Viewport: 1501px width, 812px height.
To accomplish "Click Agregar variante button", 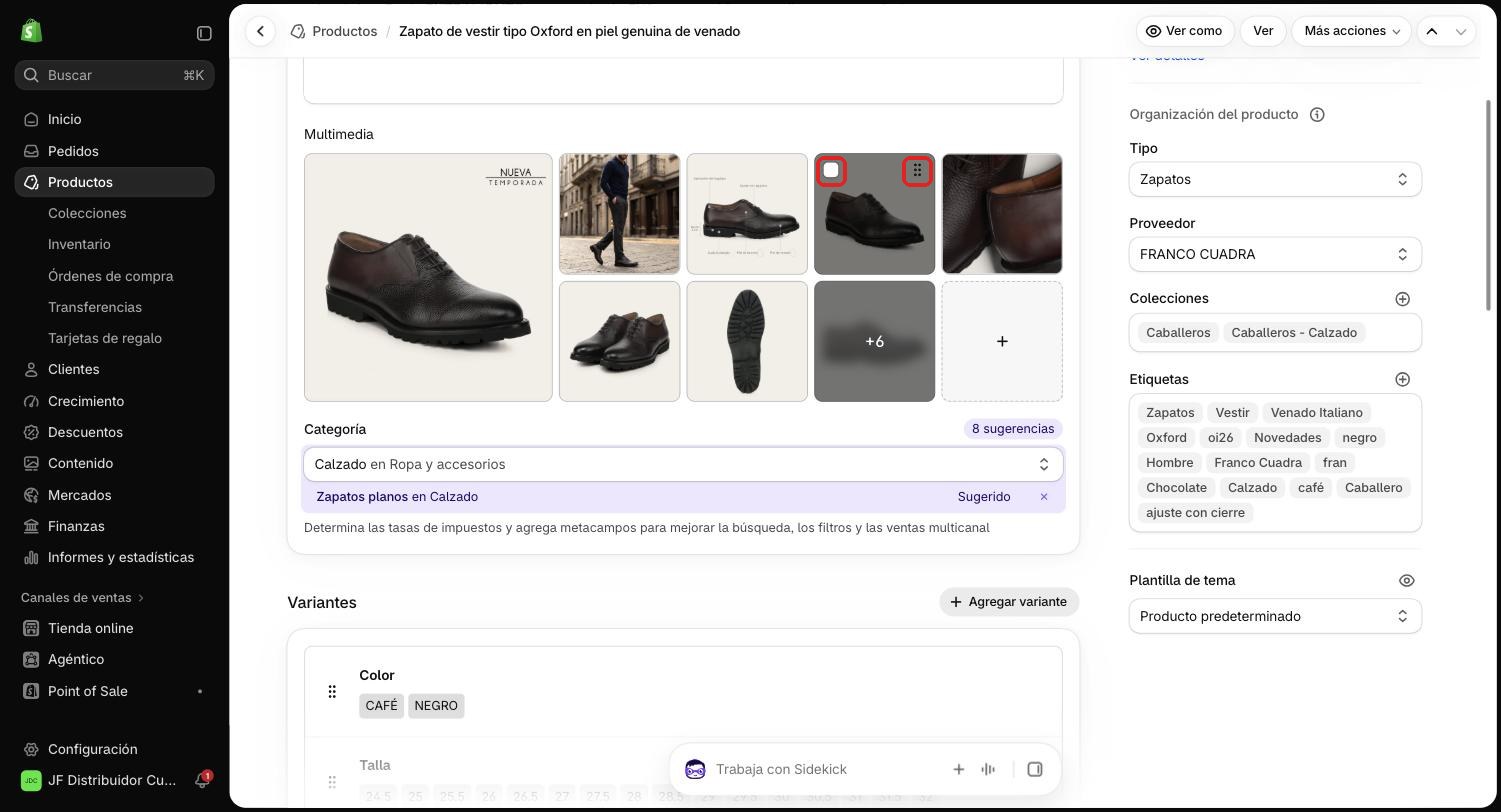I will click(x=1009, y=602).
